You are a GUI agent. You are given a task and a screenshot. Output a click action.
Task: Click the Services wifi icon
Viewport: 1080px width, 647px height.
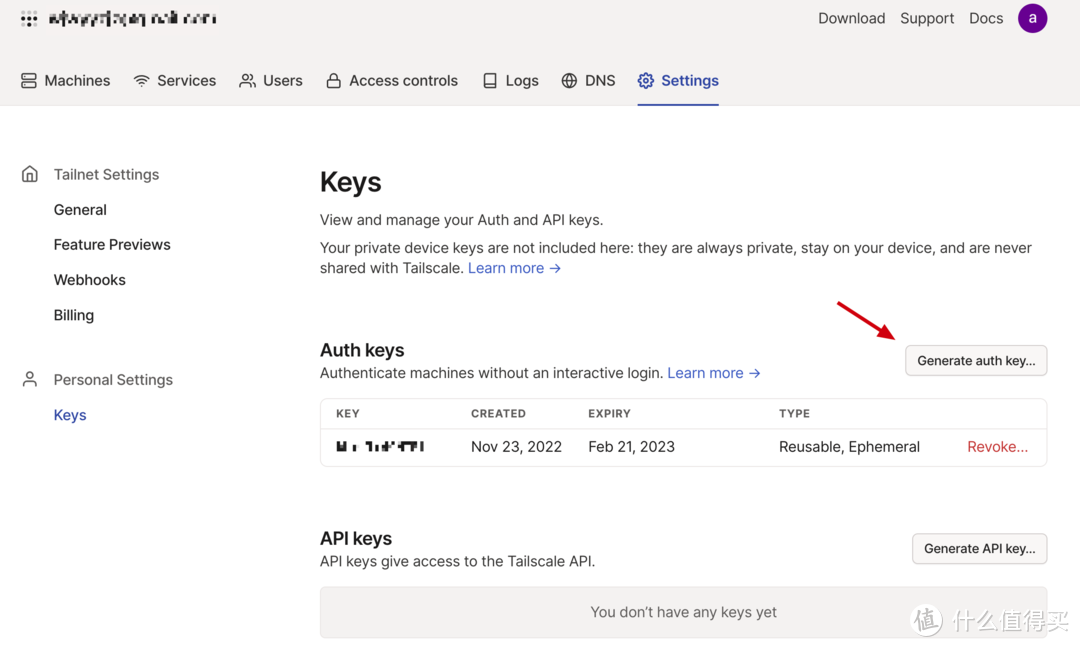(x=141, y=81)
